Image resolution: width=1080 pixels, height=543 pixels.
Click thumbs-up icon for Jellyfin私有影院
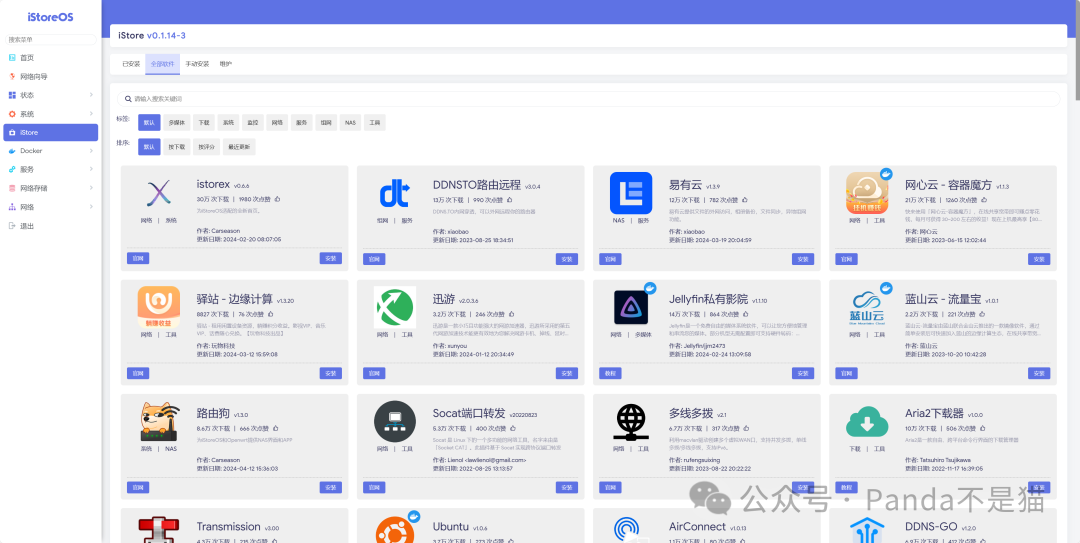click(746, 314)
